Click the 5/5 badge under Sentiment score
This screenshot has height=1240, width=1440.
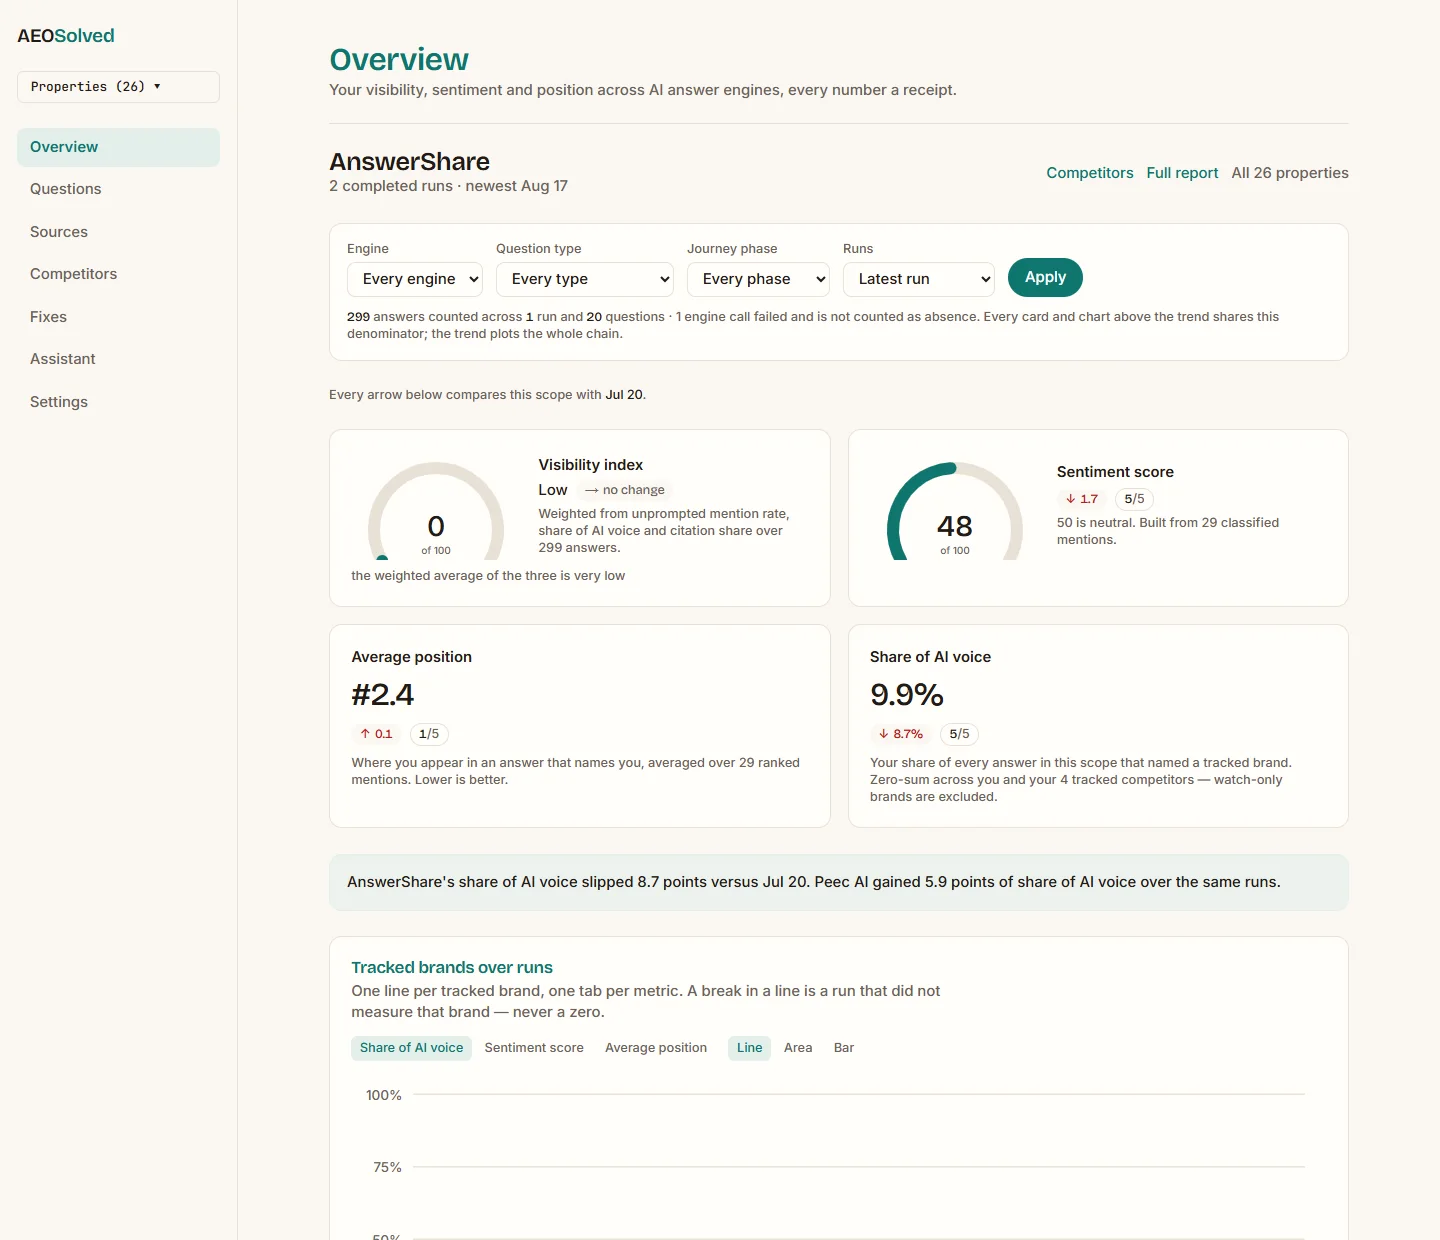(1134, 499)
